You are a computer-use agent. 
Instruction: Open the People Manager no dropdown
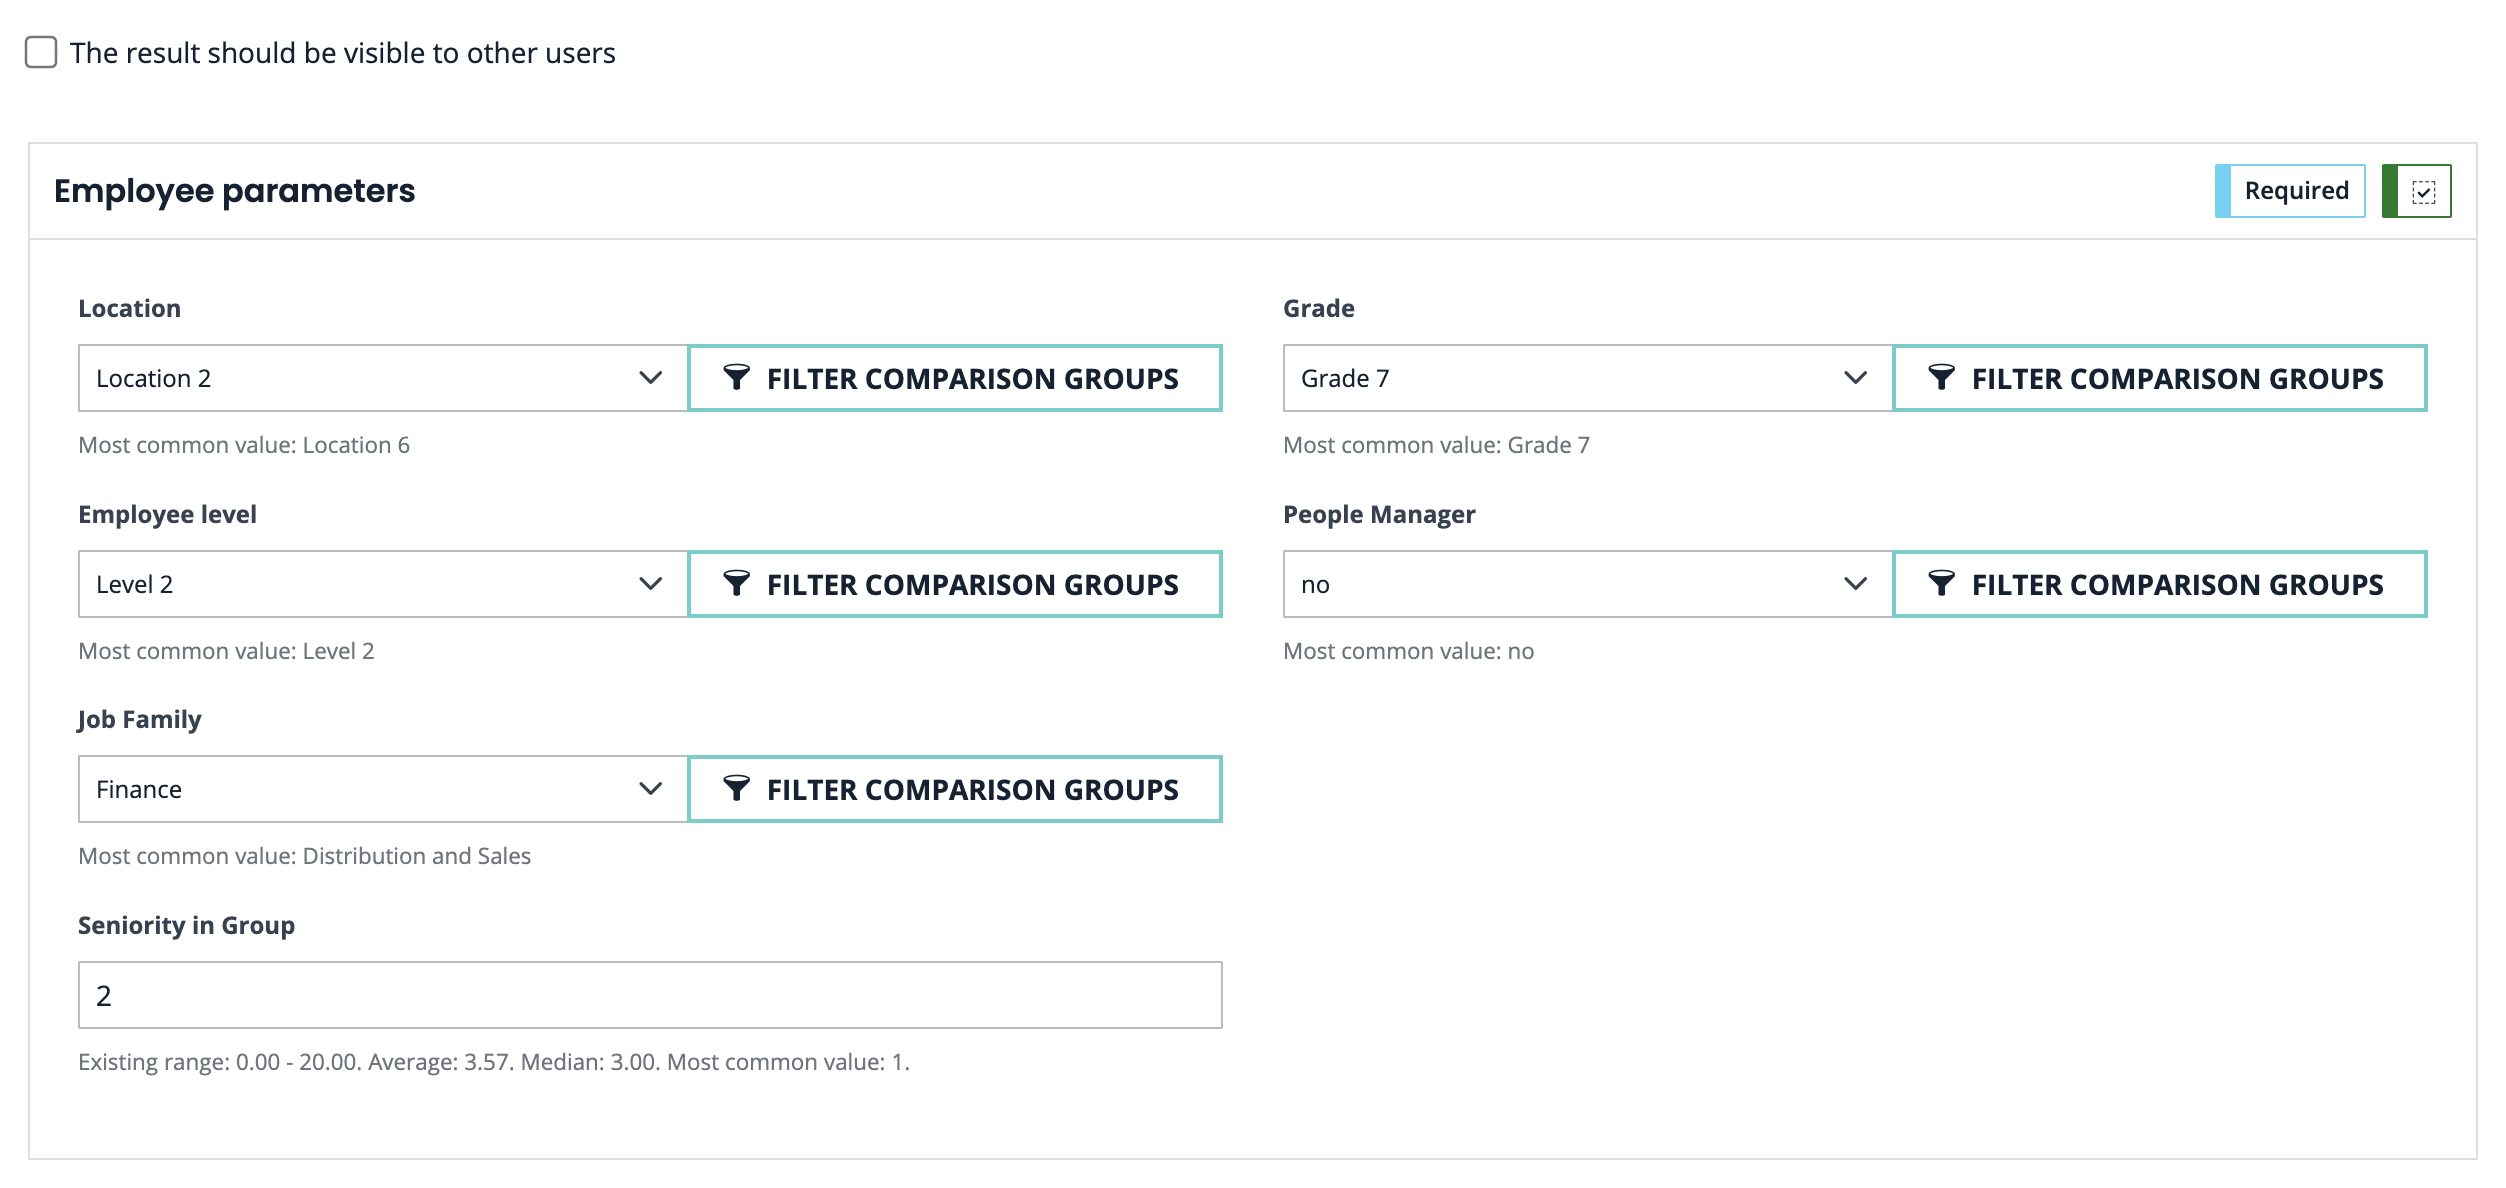[x=1585, y=584]
